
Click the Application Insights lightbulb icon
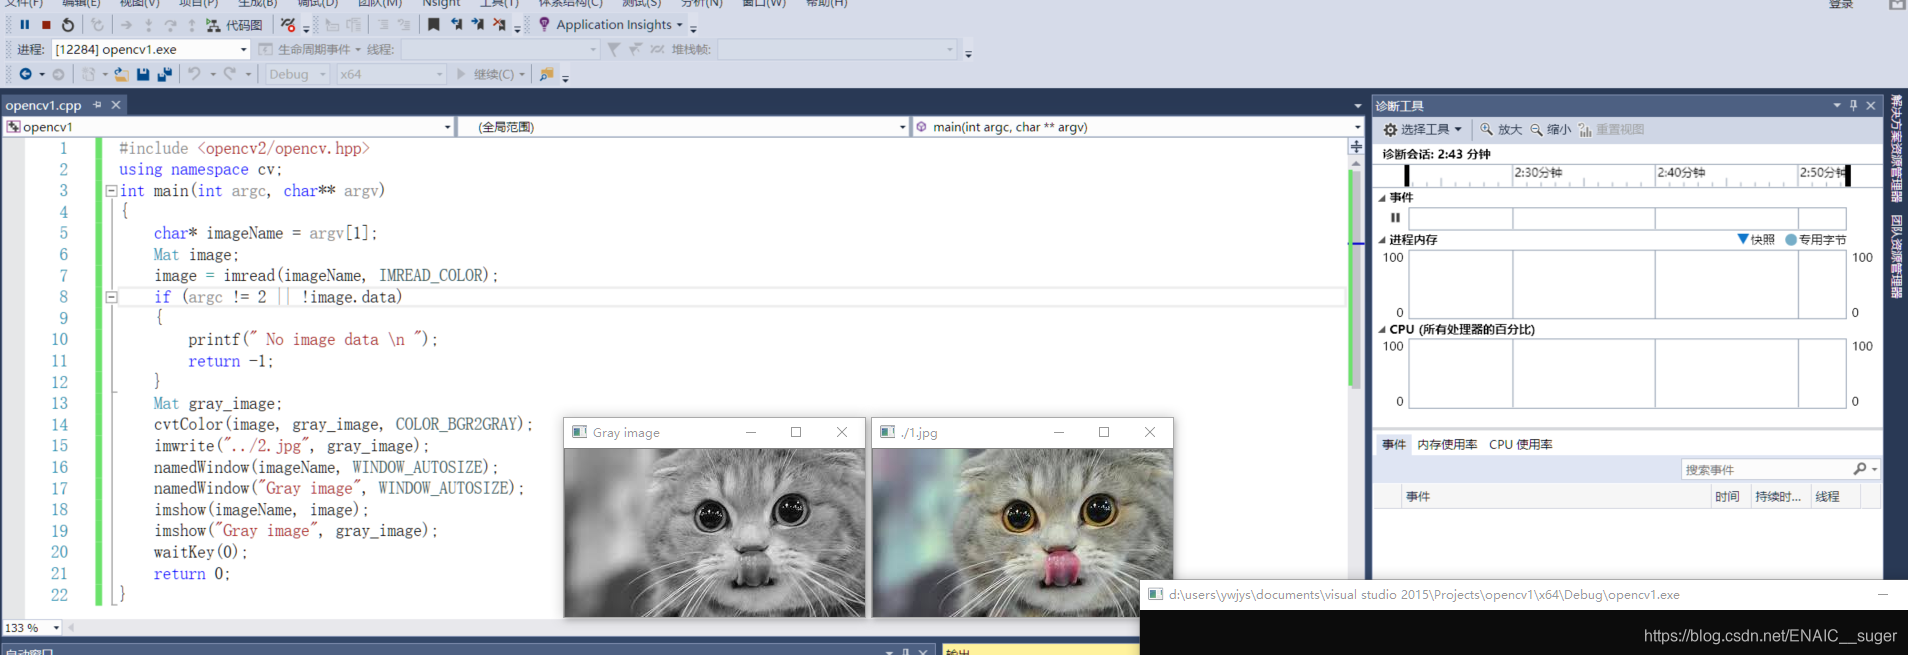coord(544,24)
